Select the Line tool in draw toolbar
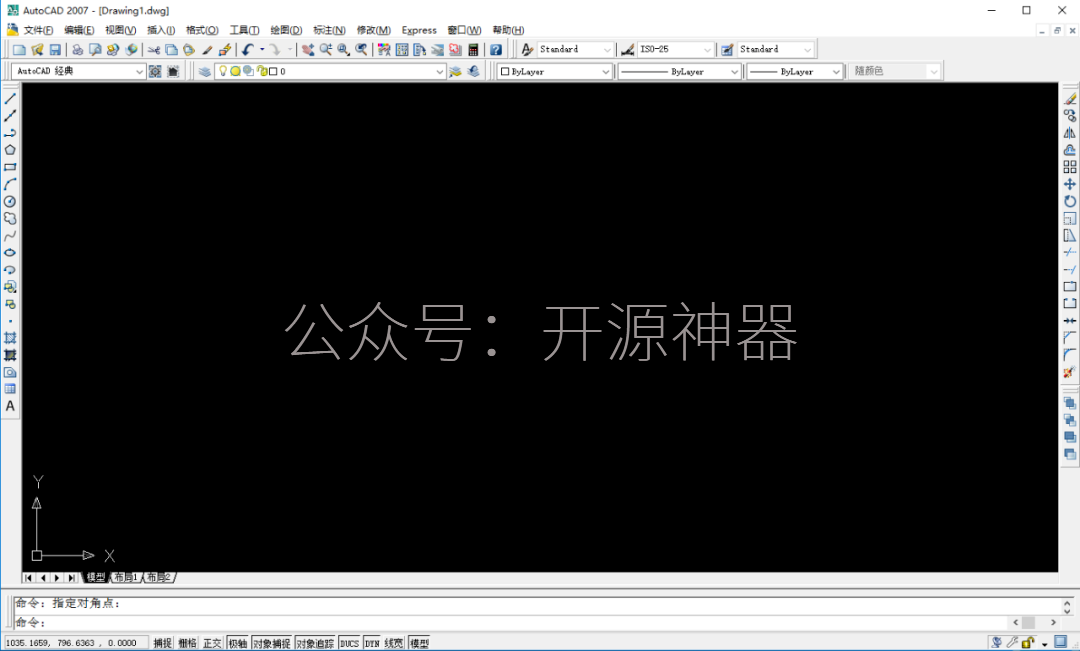The width and height of the screenshot is (1080, 651). click(10, 99)
